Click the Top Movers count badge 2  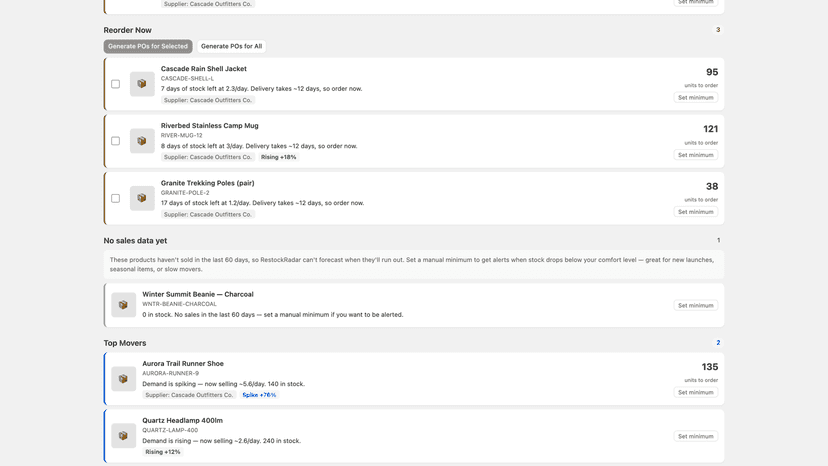click(718, 342)
